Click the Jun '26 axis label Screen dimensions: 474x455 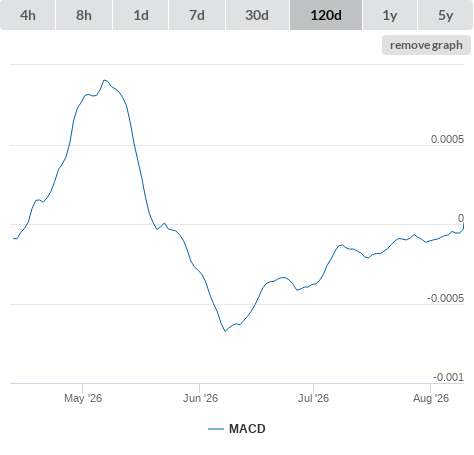[x=200, y=398]
